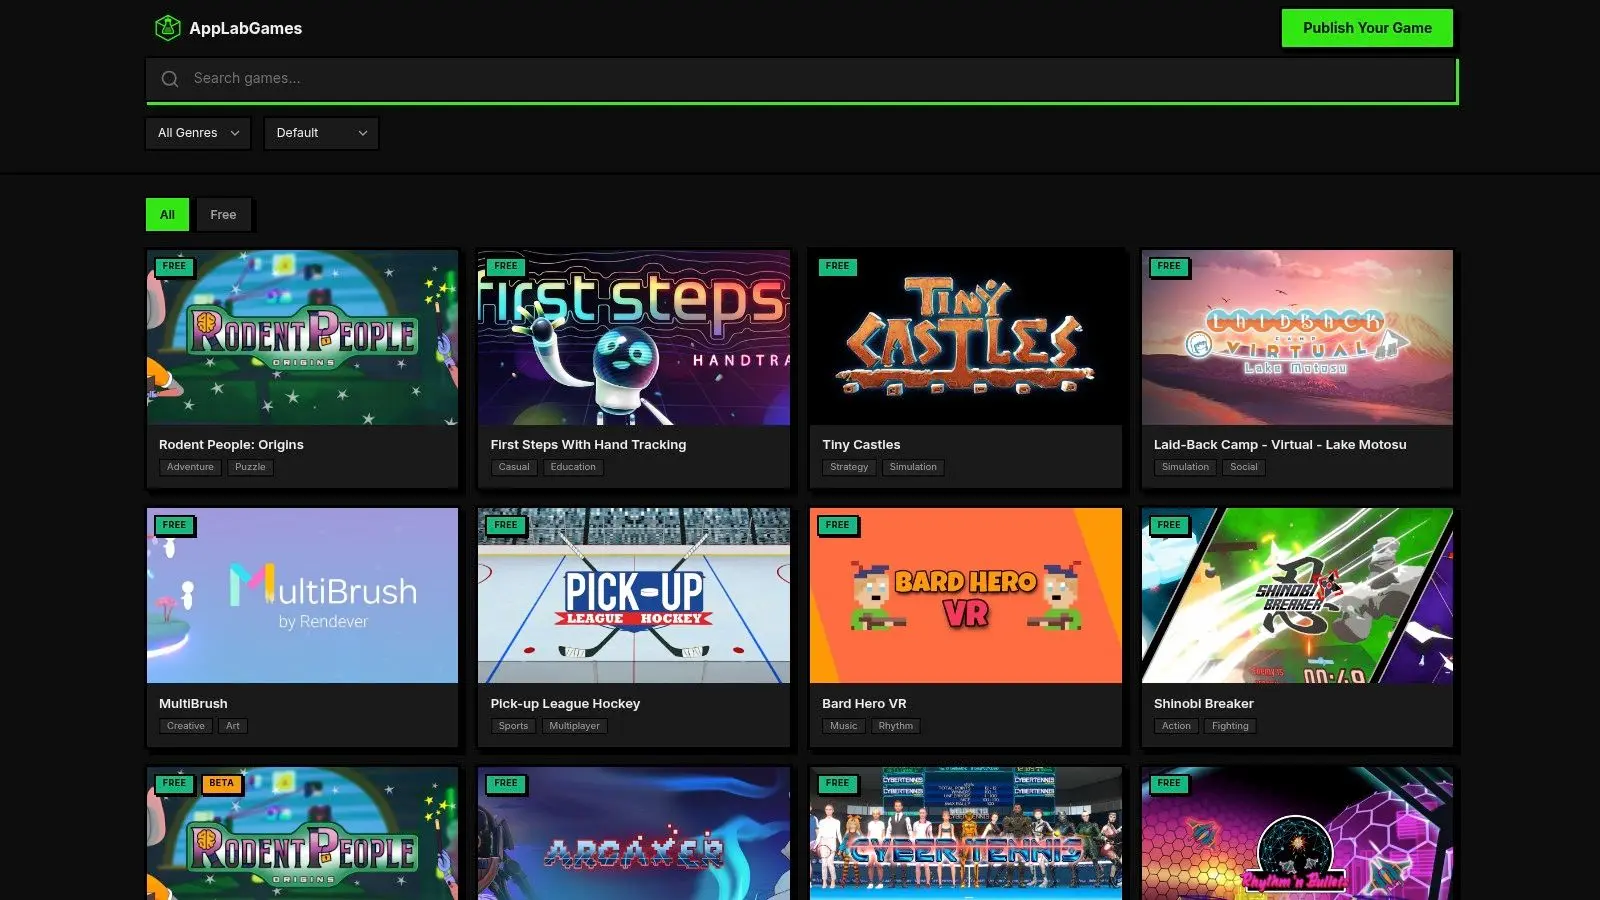Expand the Default sort order dropdown

320,132
